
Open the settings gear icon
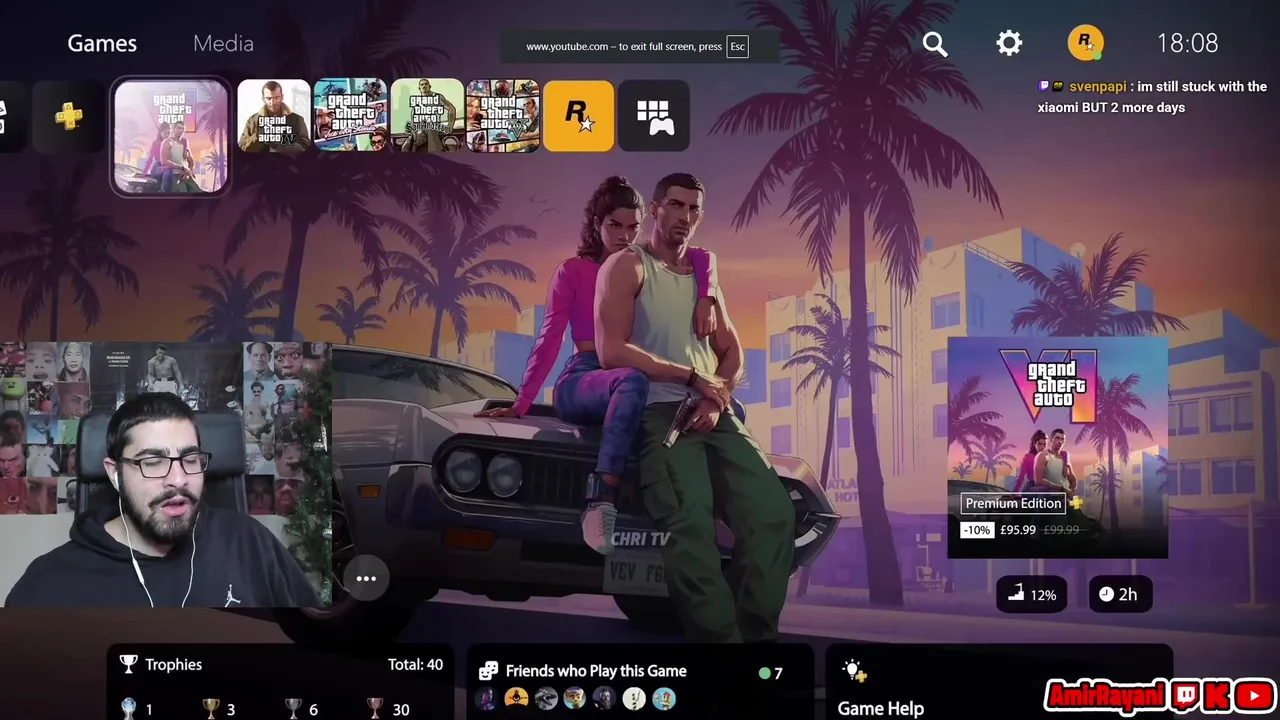click(1009, 43)
